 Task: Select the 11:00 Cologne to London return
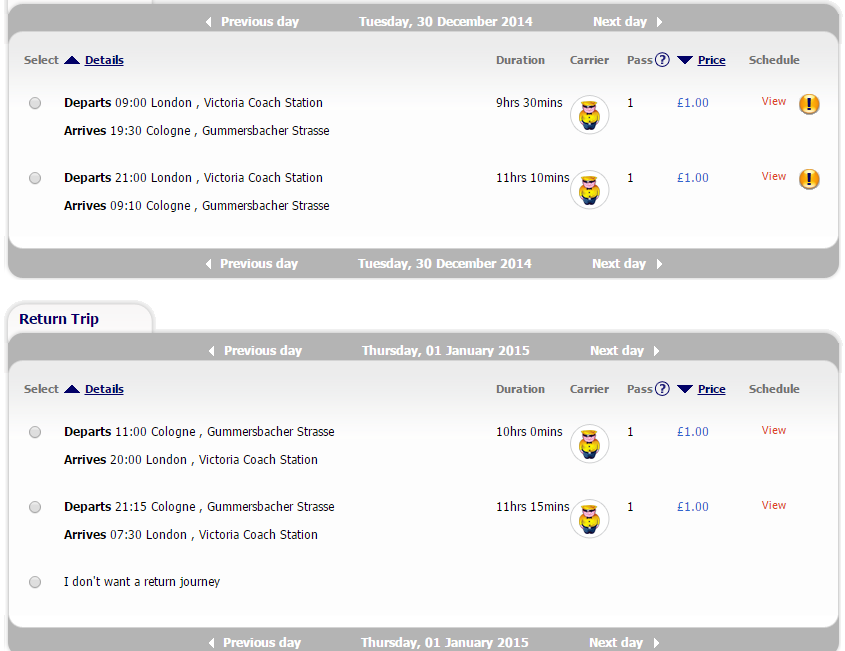click(x=35, y=432)
